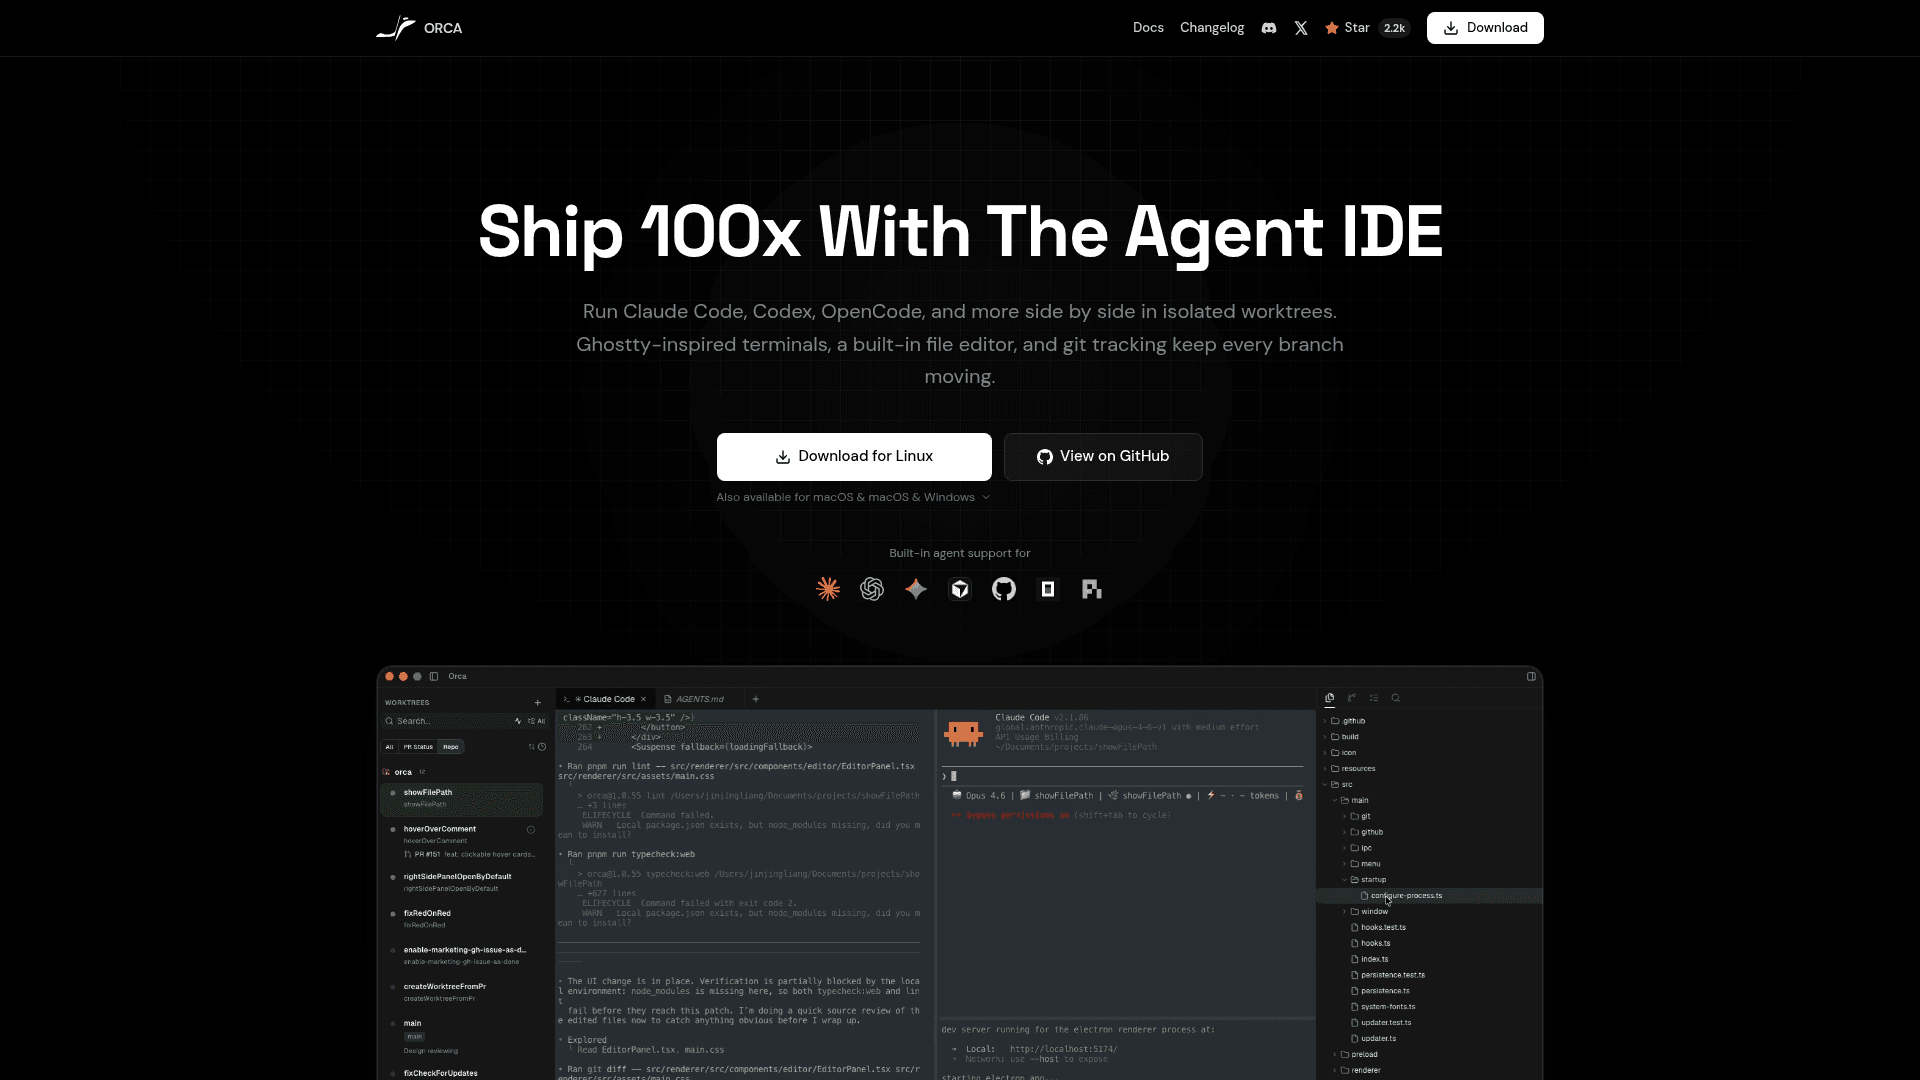Click the OpenCode square agent icon

click(1048, 589)
